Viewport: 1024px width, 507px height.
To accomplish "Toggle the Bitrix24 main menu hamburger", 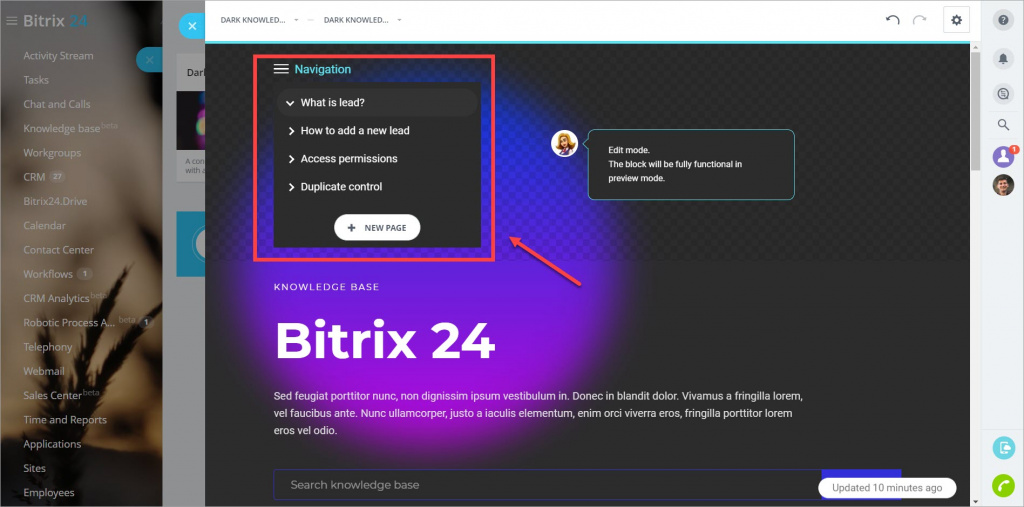I will click(11, 21).
